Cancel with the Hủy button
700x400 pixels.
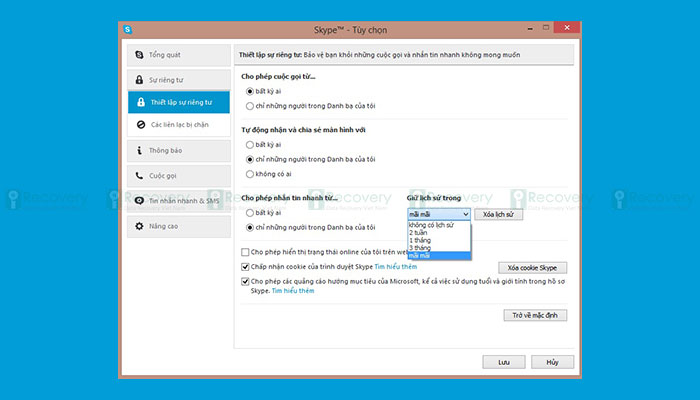click(553, 362)
